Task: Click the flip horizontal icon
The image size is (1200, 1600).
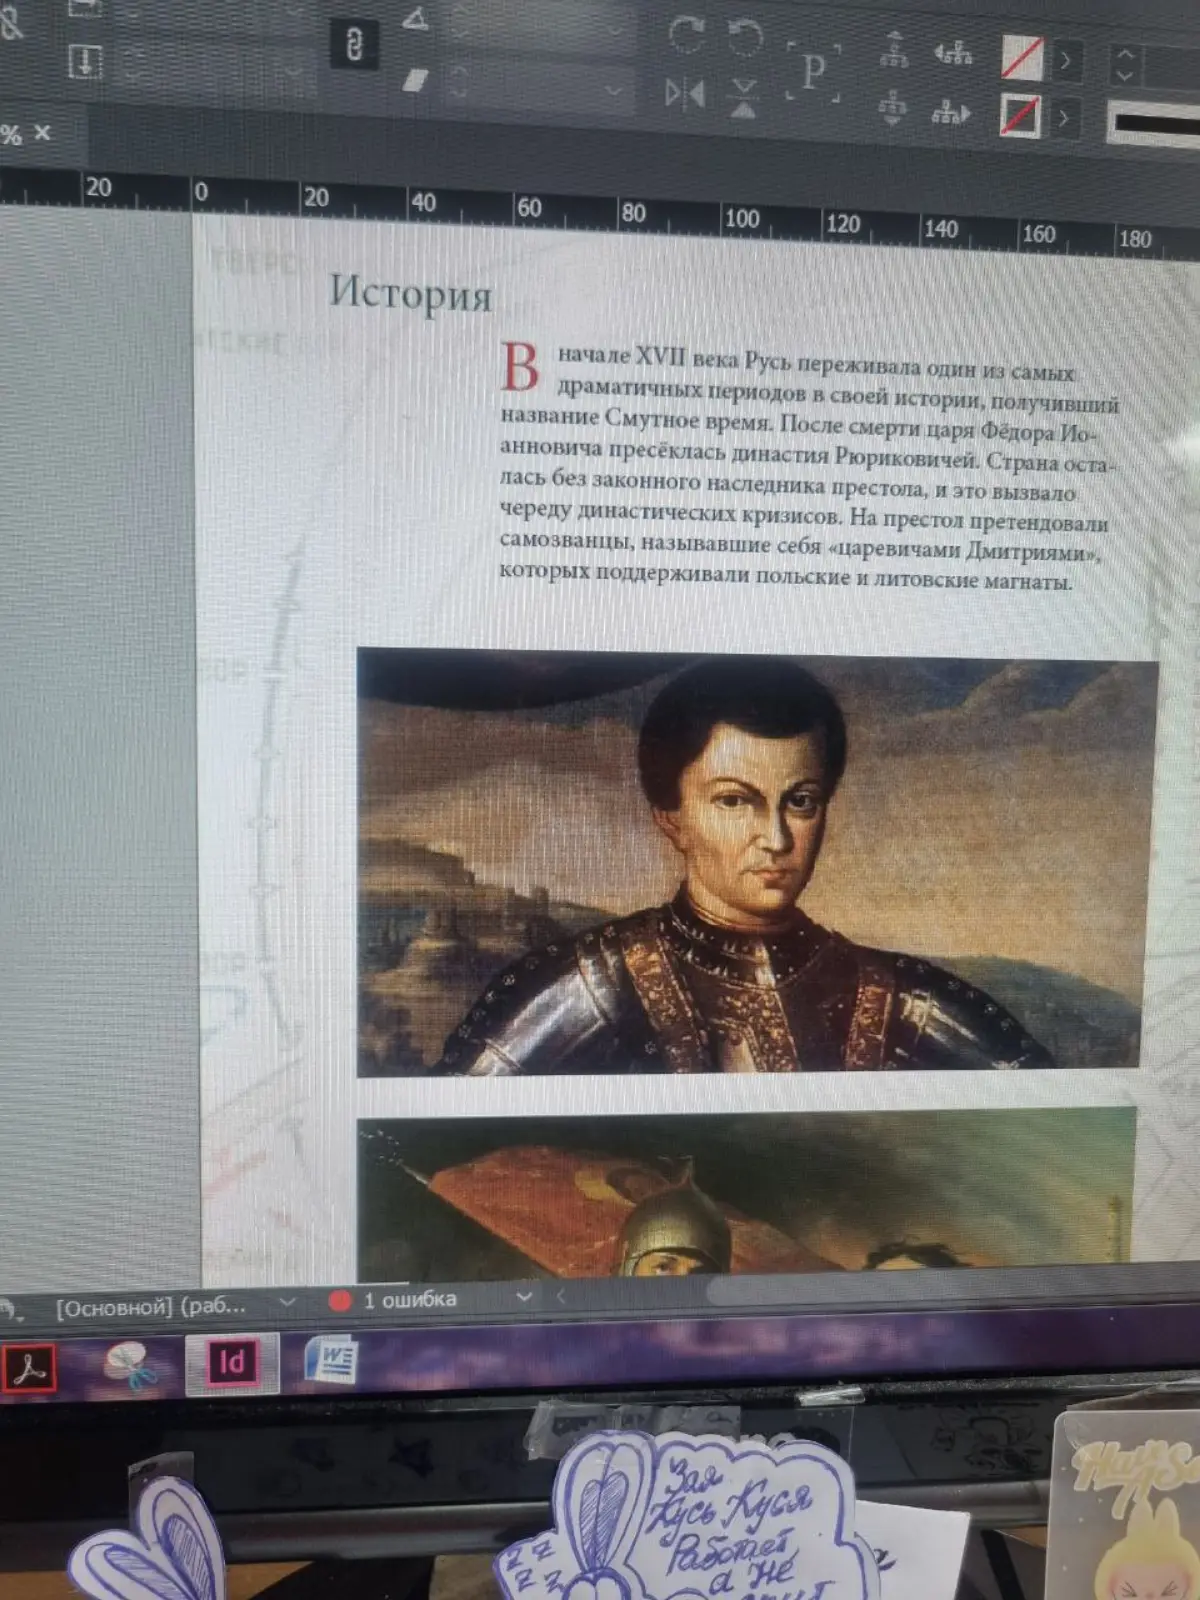Action: [x=685, y=94]
